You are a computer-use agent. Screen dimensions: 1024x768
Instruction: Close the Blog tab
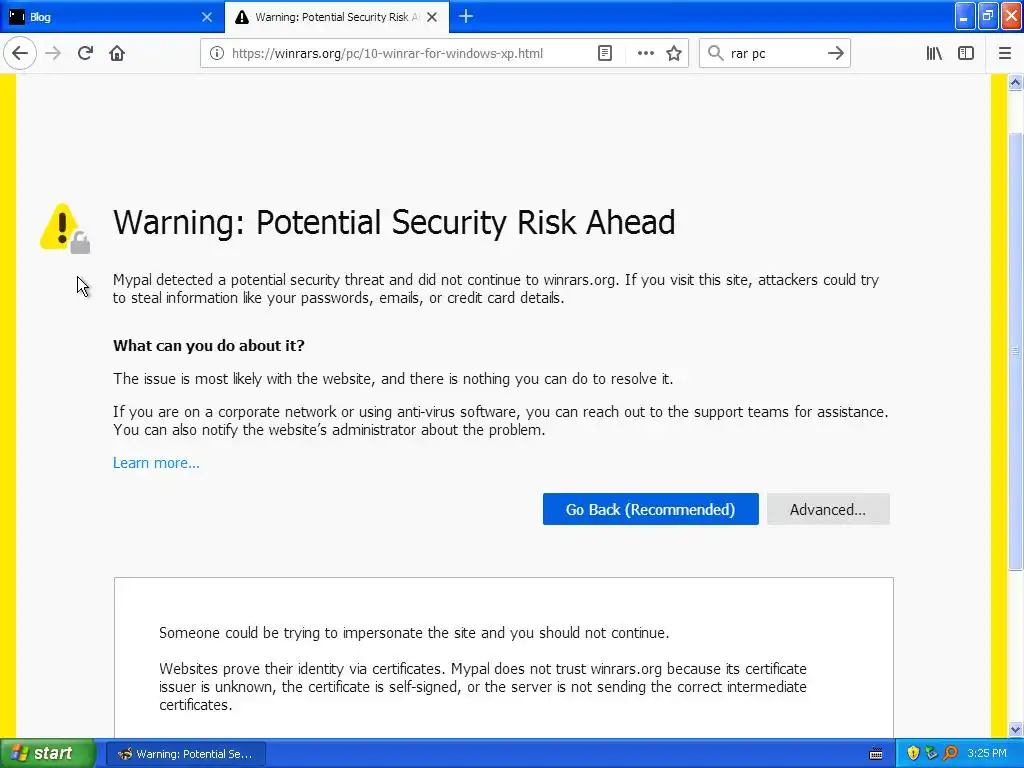(x=207, y=17)
